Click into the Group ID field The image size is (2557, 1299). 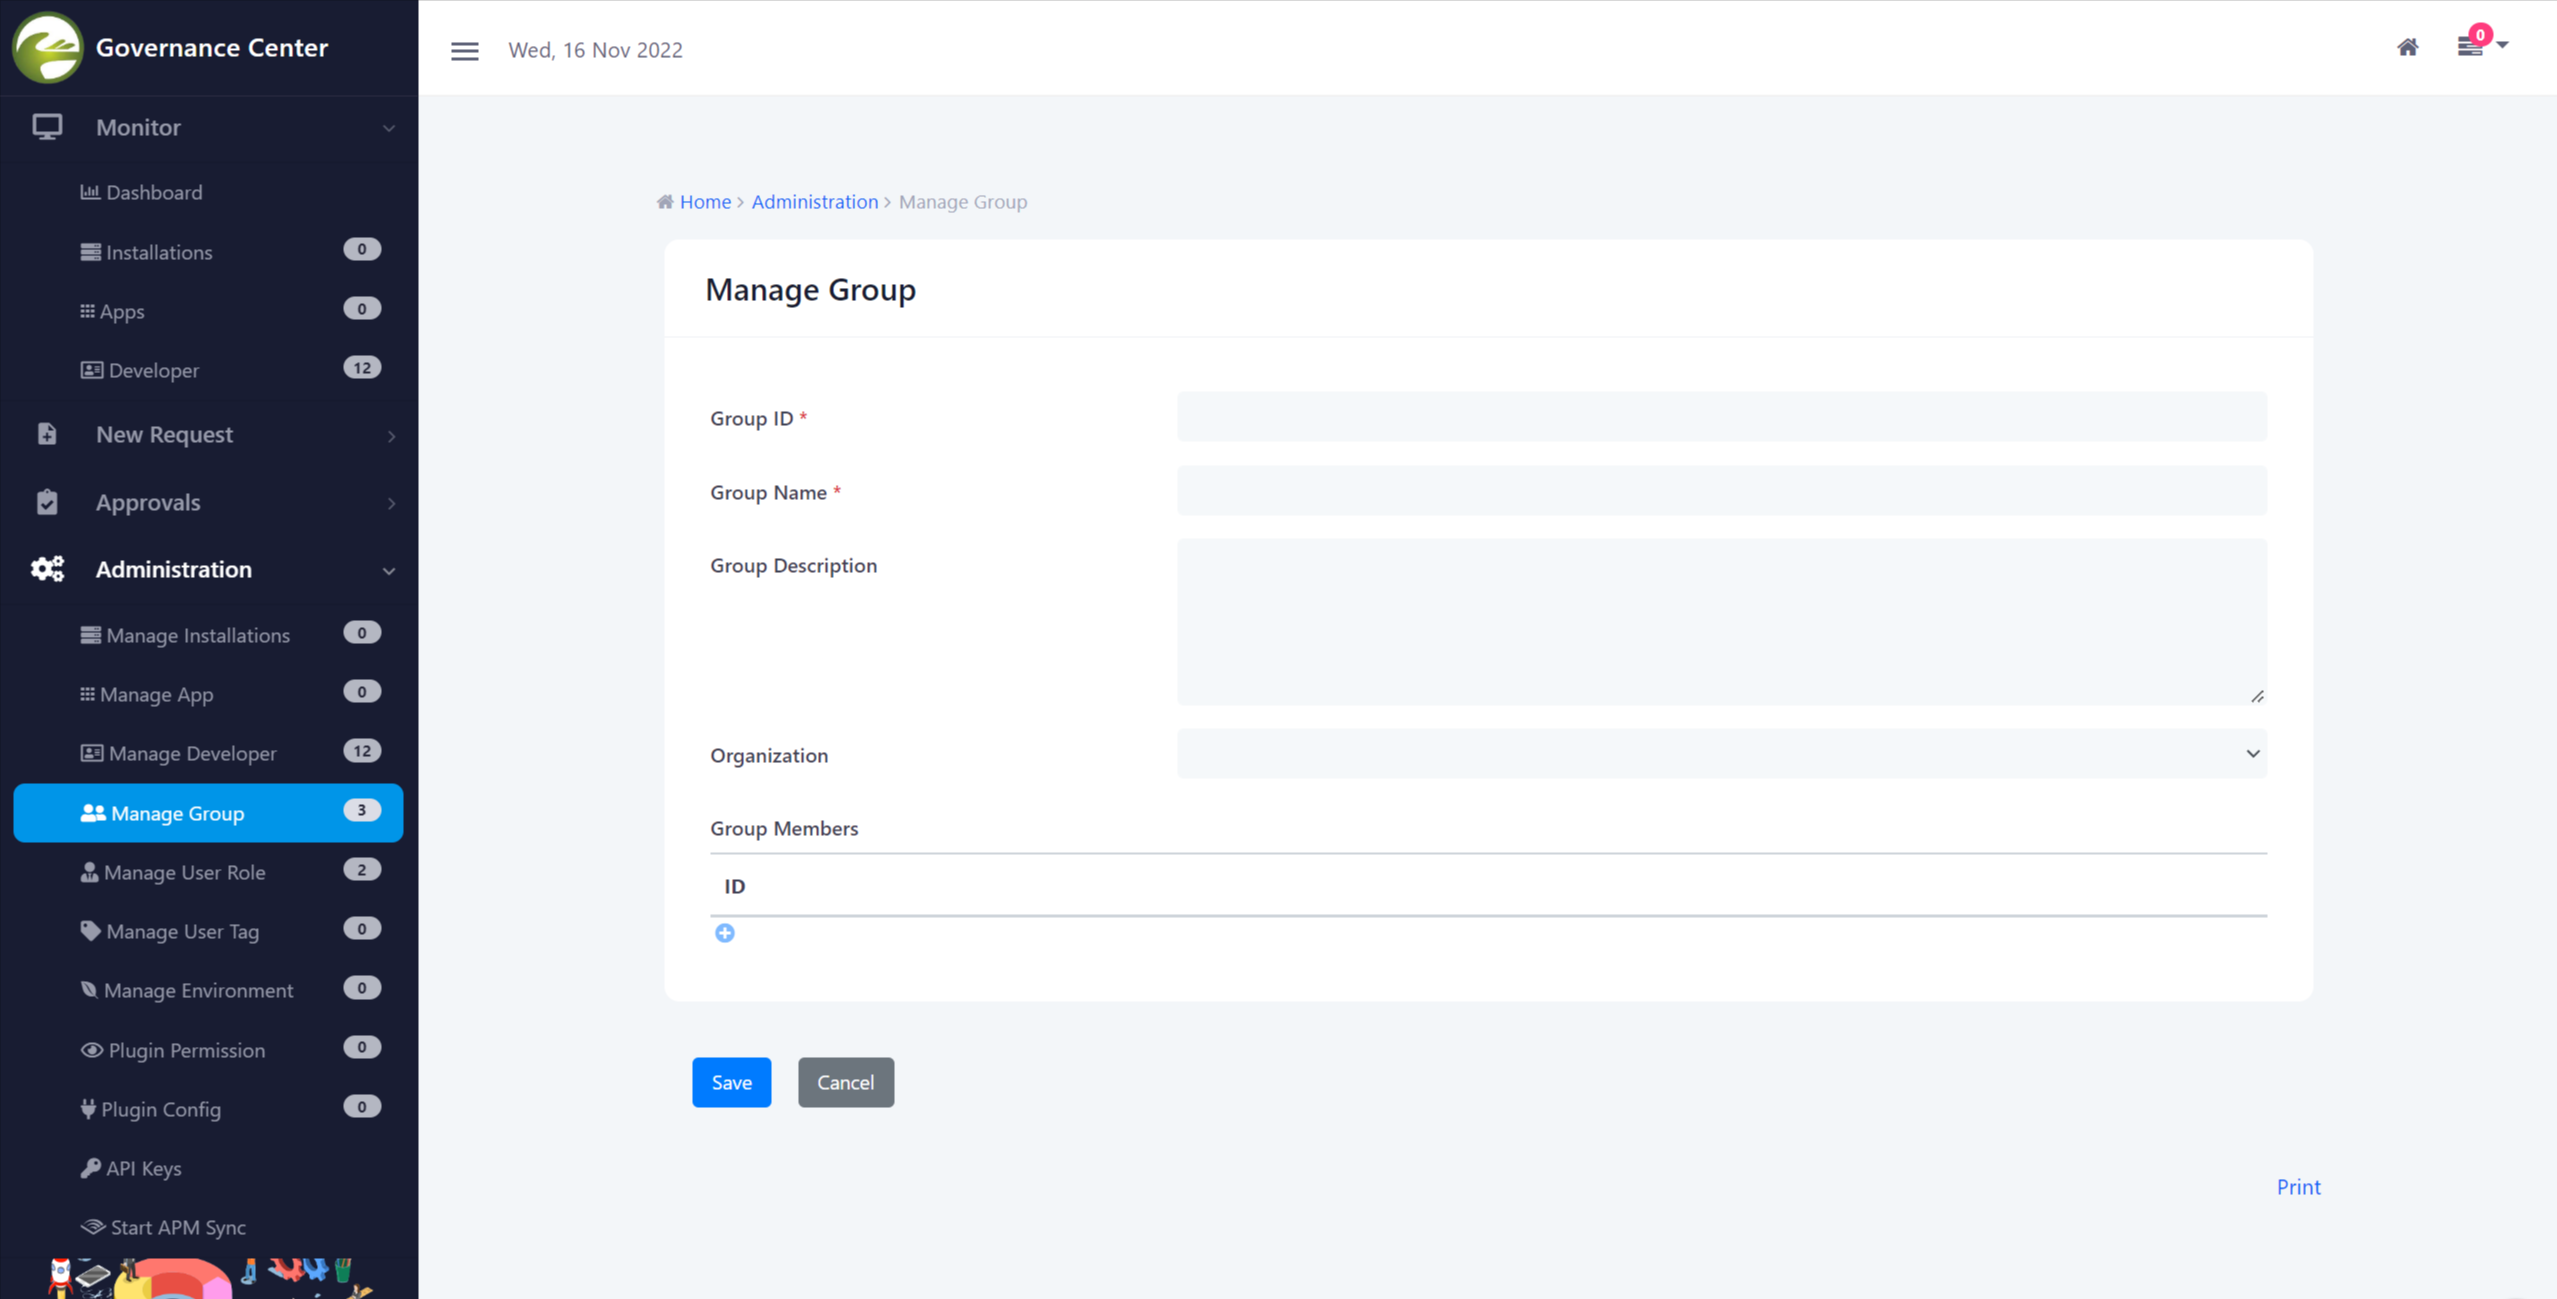click(x=1721, y=417)
